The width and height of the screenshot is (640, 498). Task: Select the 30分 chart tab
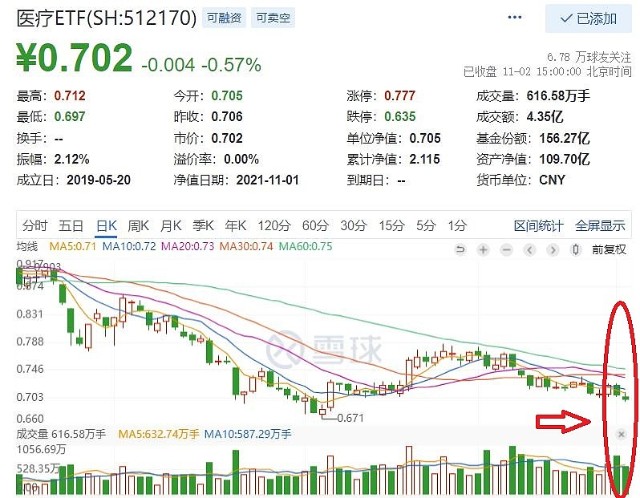coord(353,225)
